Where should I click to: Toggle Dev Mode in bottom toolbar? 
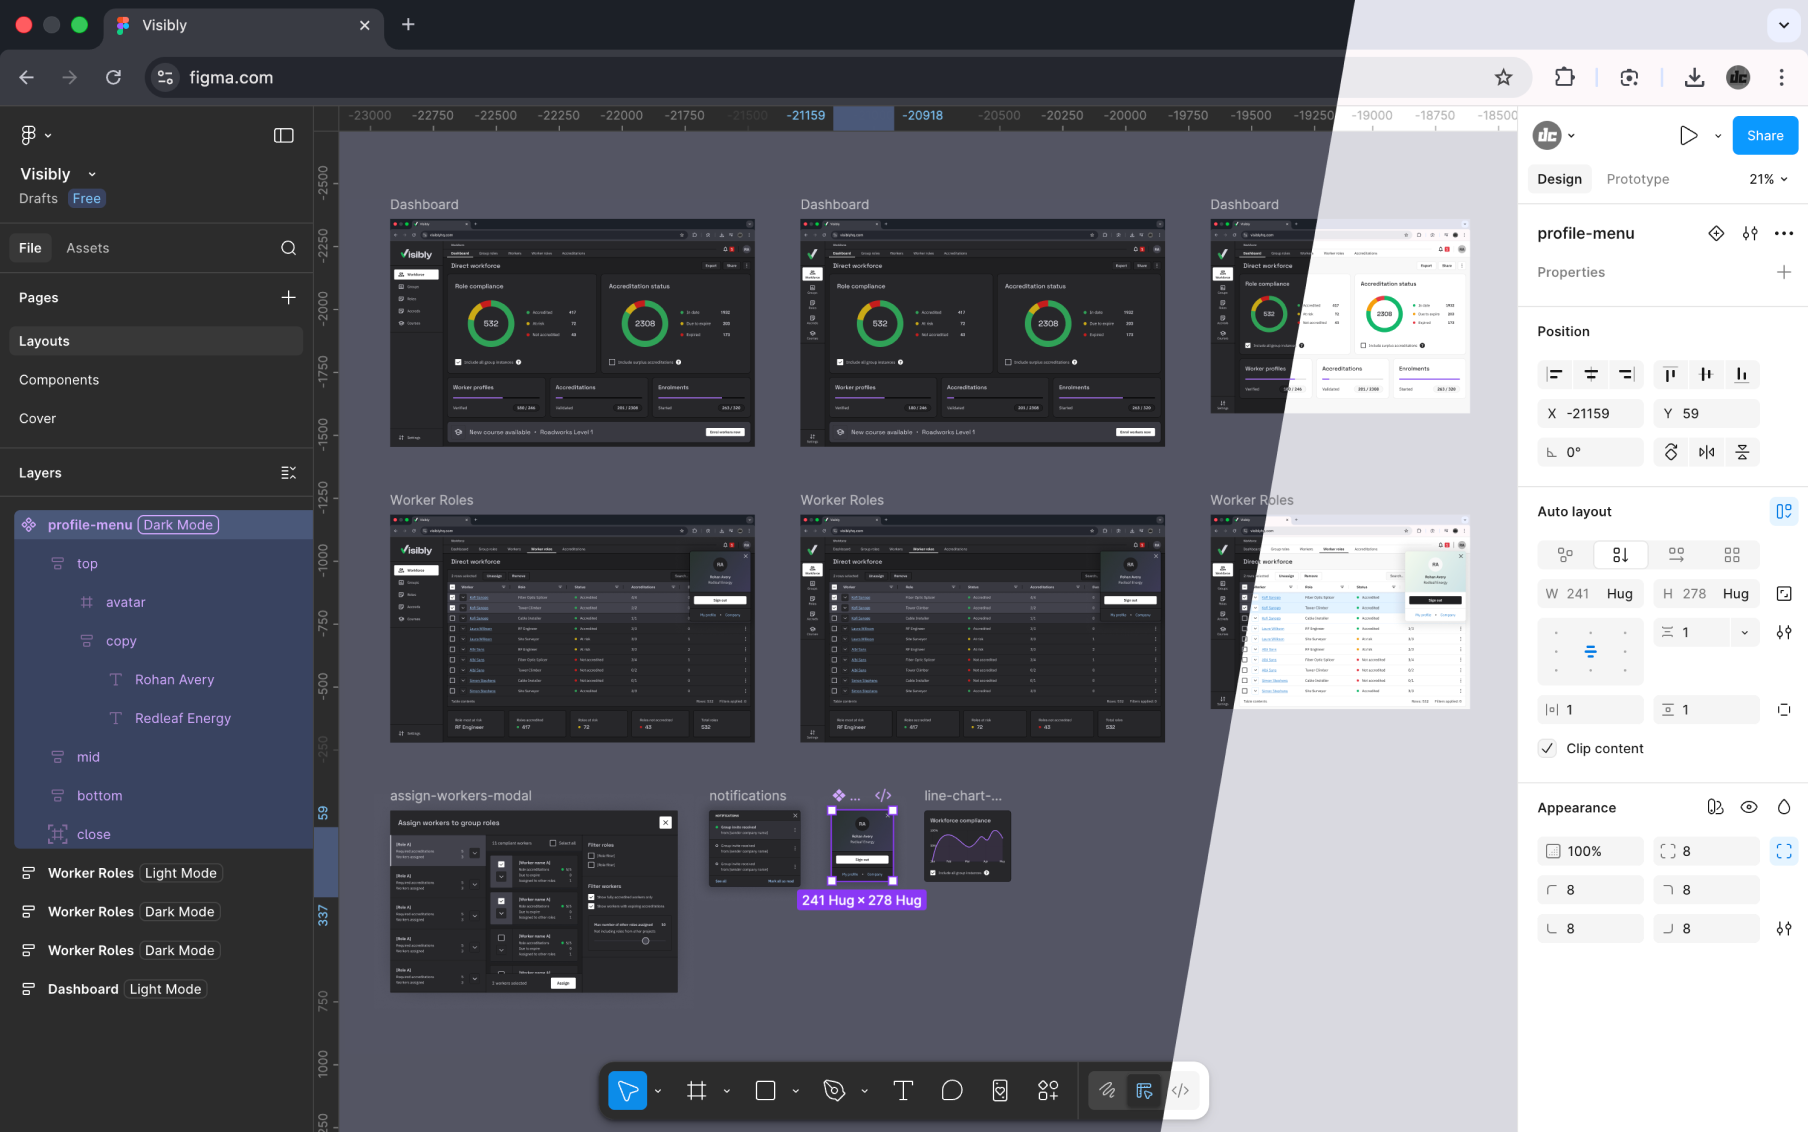(1180, 1091)
